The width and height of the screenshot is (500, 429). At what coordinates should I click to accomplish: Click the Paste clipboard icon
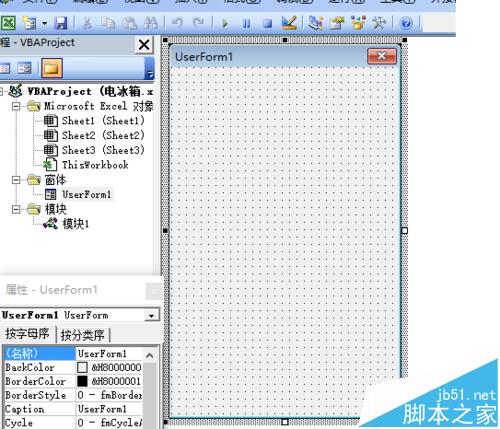(x=129, y=23)
